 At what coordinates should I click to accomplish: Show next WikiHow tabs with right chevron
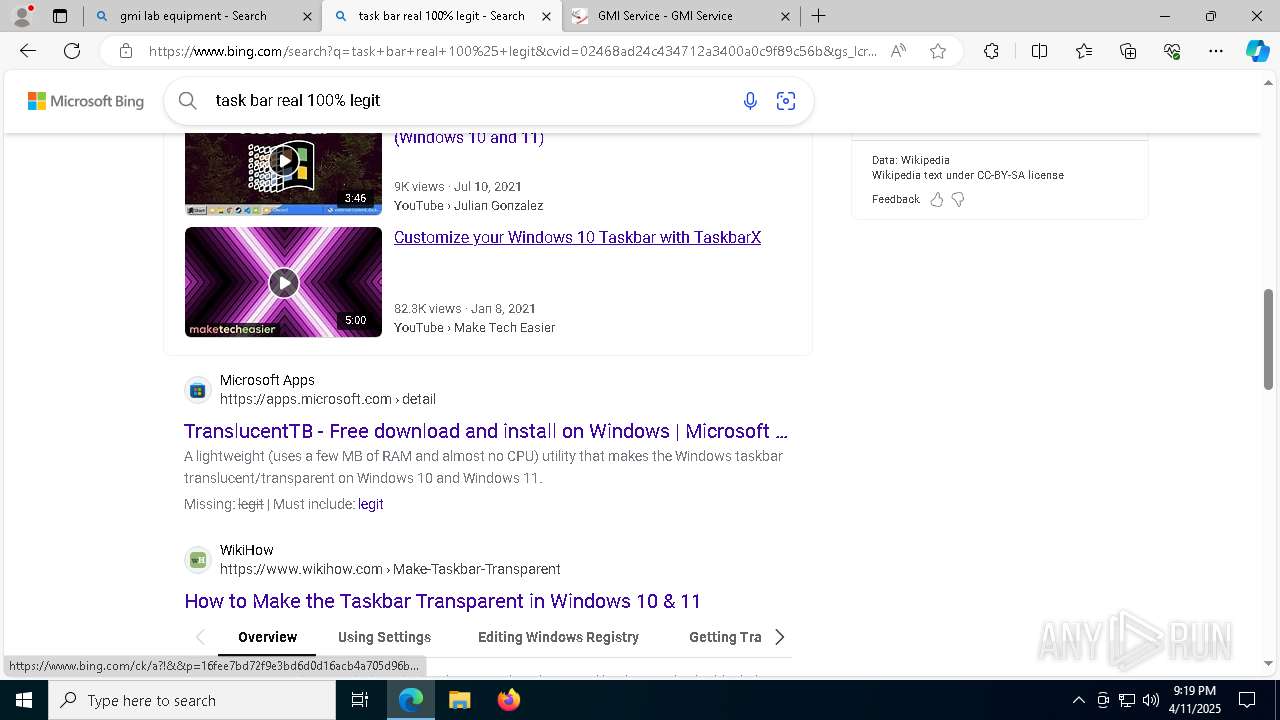coord(780,637)
